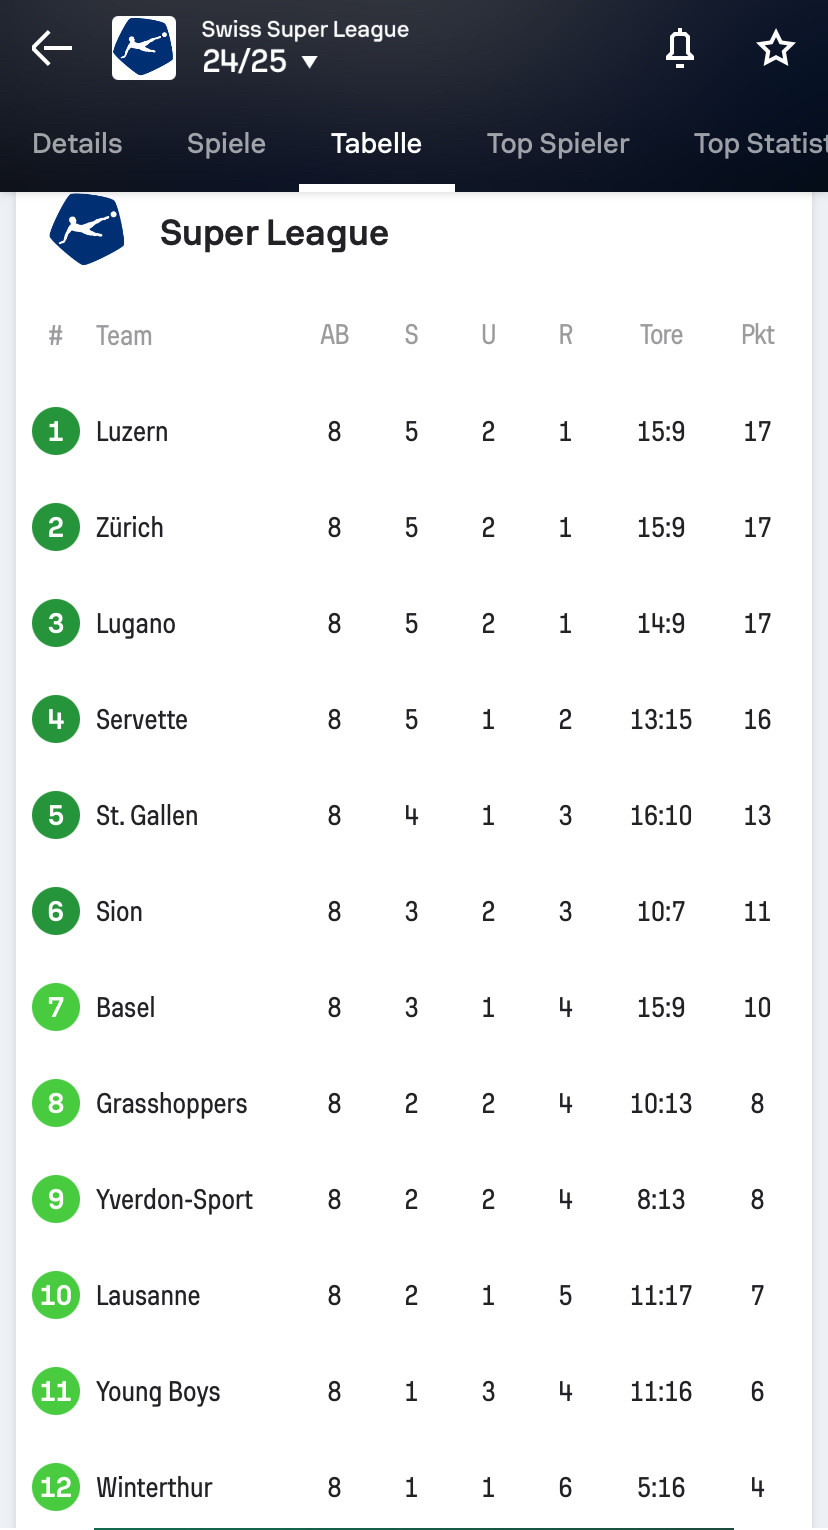This screenshot has height=1530, width=828.
Task: Tap the rank 10 badge for Lausanne
Action: [56, 1295]
